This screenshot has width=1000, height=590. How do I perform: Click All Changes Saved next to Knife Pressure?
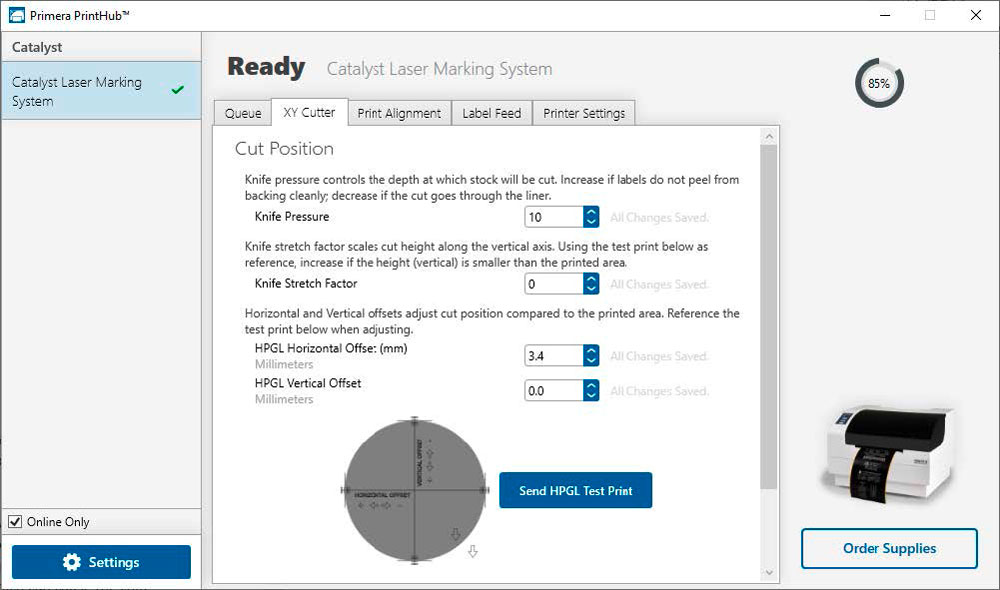click(x=659, y=218)
